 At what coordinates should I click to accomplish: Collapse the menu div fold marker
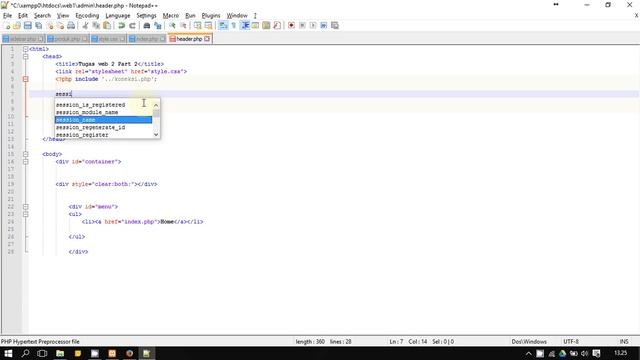pos(25,207)
